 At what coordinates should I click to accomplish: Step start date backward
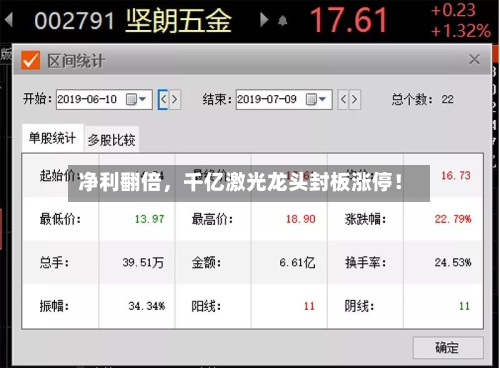(x=163, y=99)
